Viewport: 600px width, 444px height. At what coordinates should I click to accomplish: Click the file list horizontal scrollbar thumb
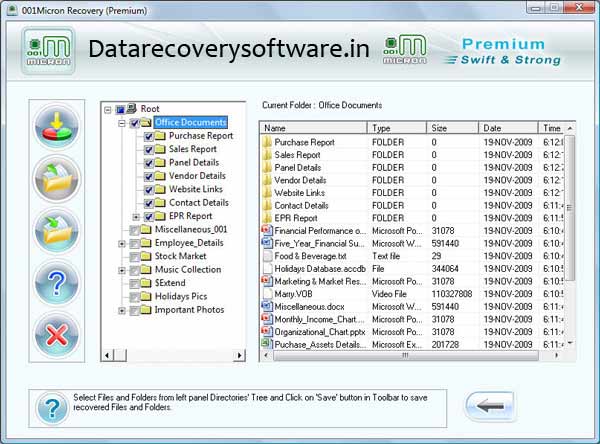point(406,356)
